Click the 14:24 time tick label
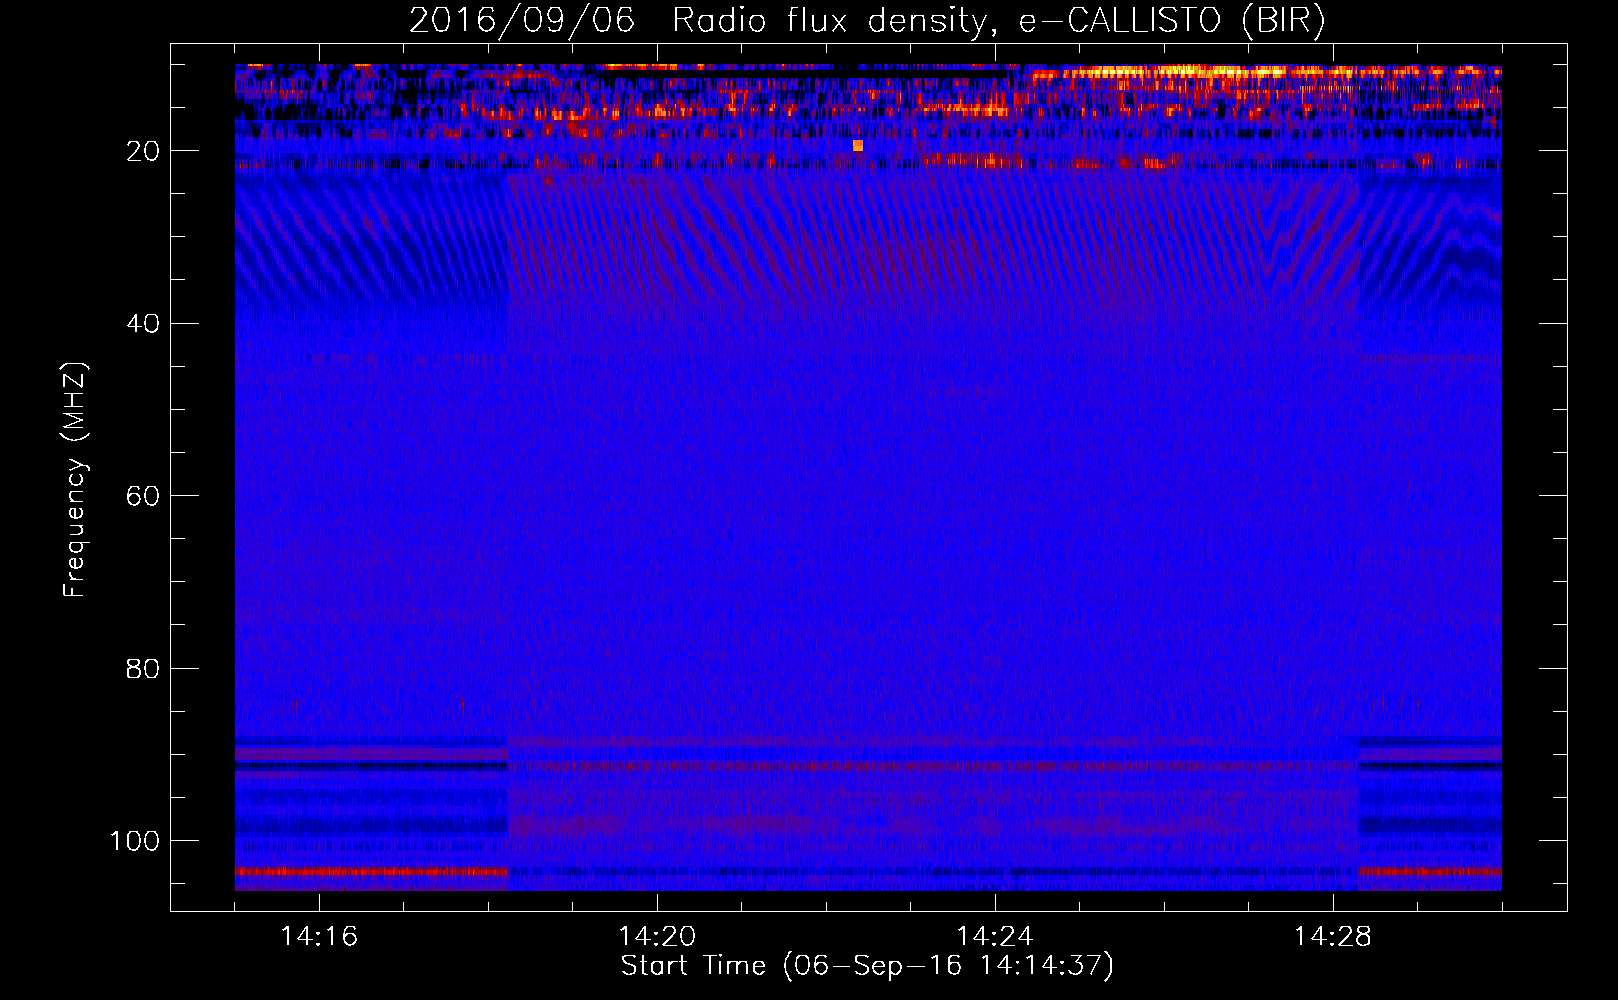This screenshot has height=1000, width=1618. [995, 937]
